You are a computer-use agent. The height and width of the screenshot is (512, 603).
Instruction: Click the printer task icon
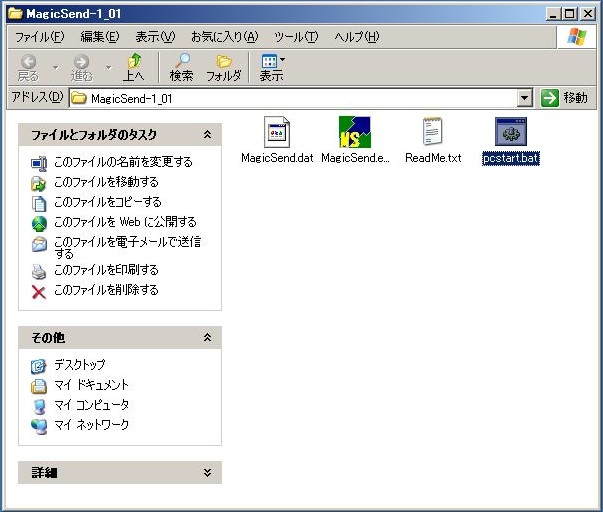pyautogui.click(x=39, y=272)
